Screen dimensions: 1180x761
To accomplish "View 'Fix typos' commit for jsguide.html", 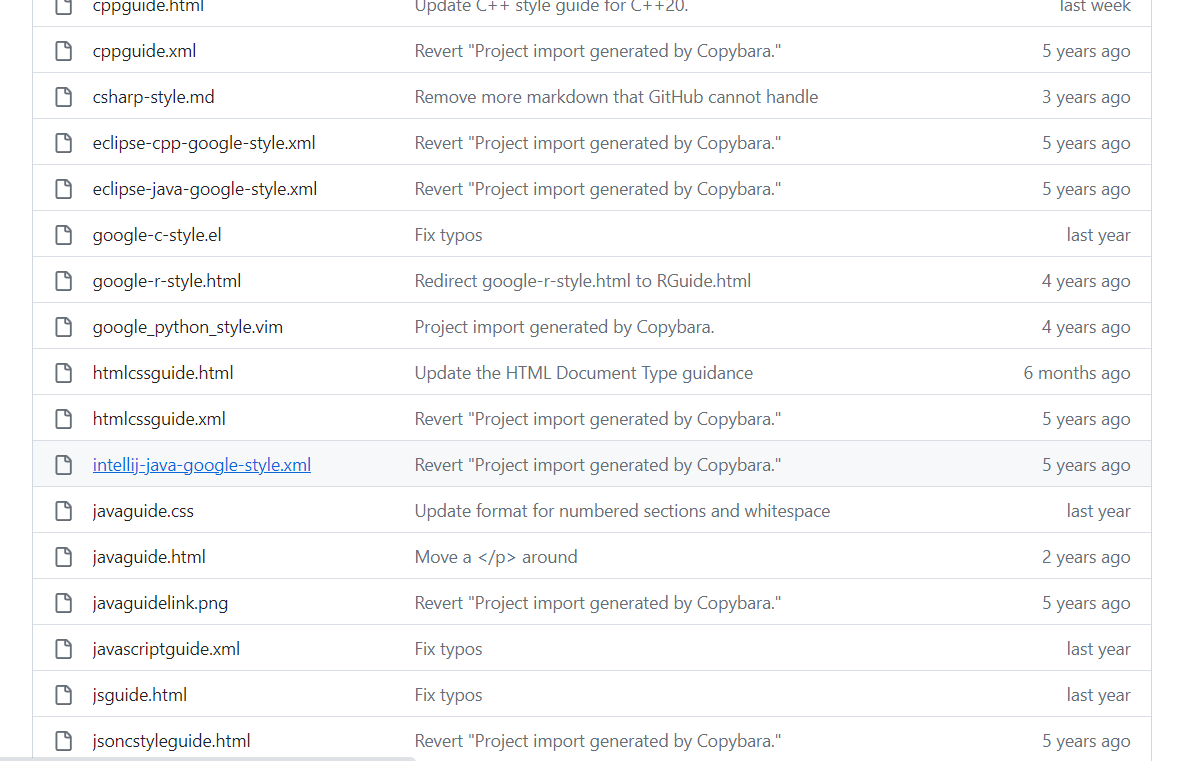I will (x=449, y=695).
